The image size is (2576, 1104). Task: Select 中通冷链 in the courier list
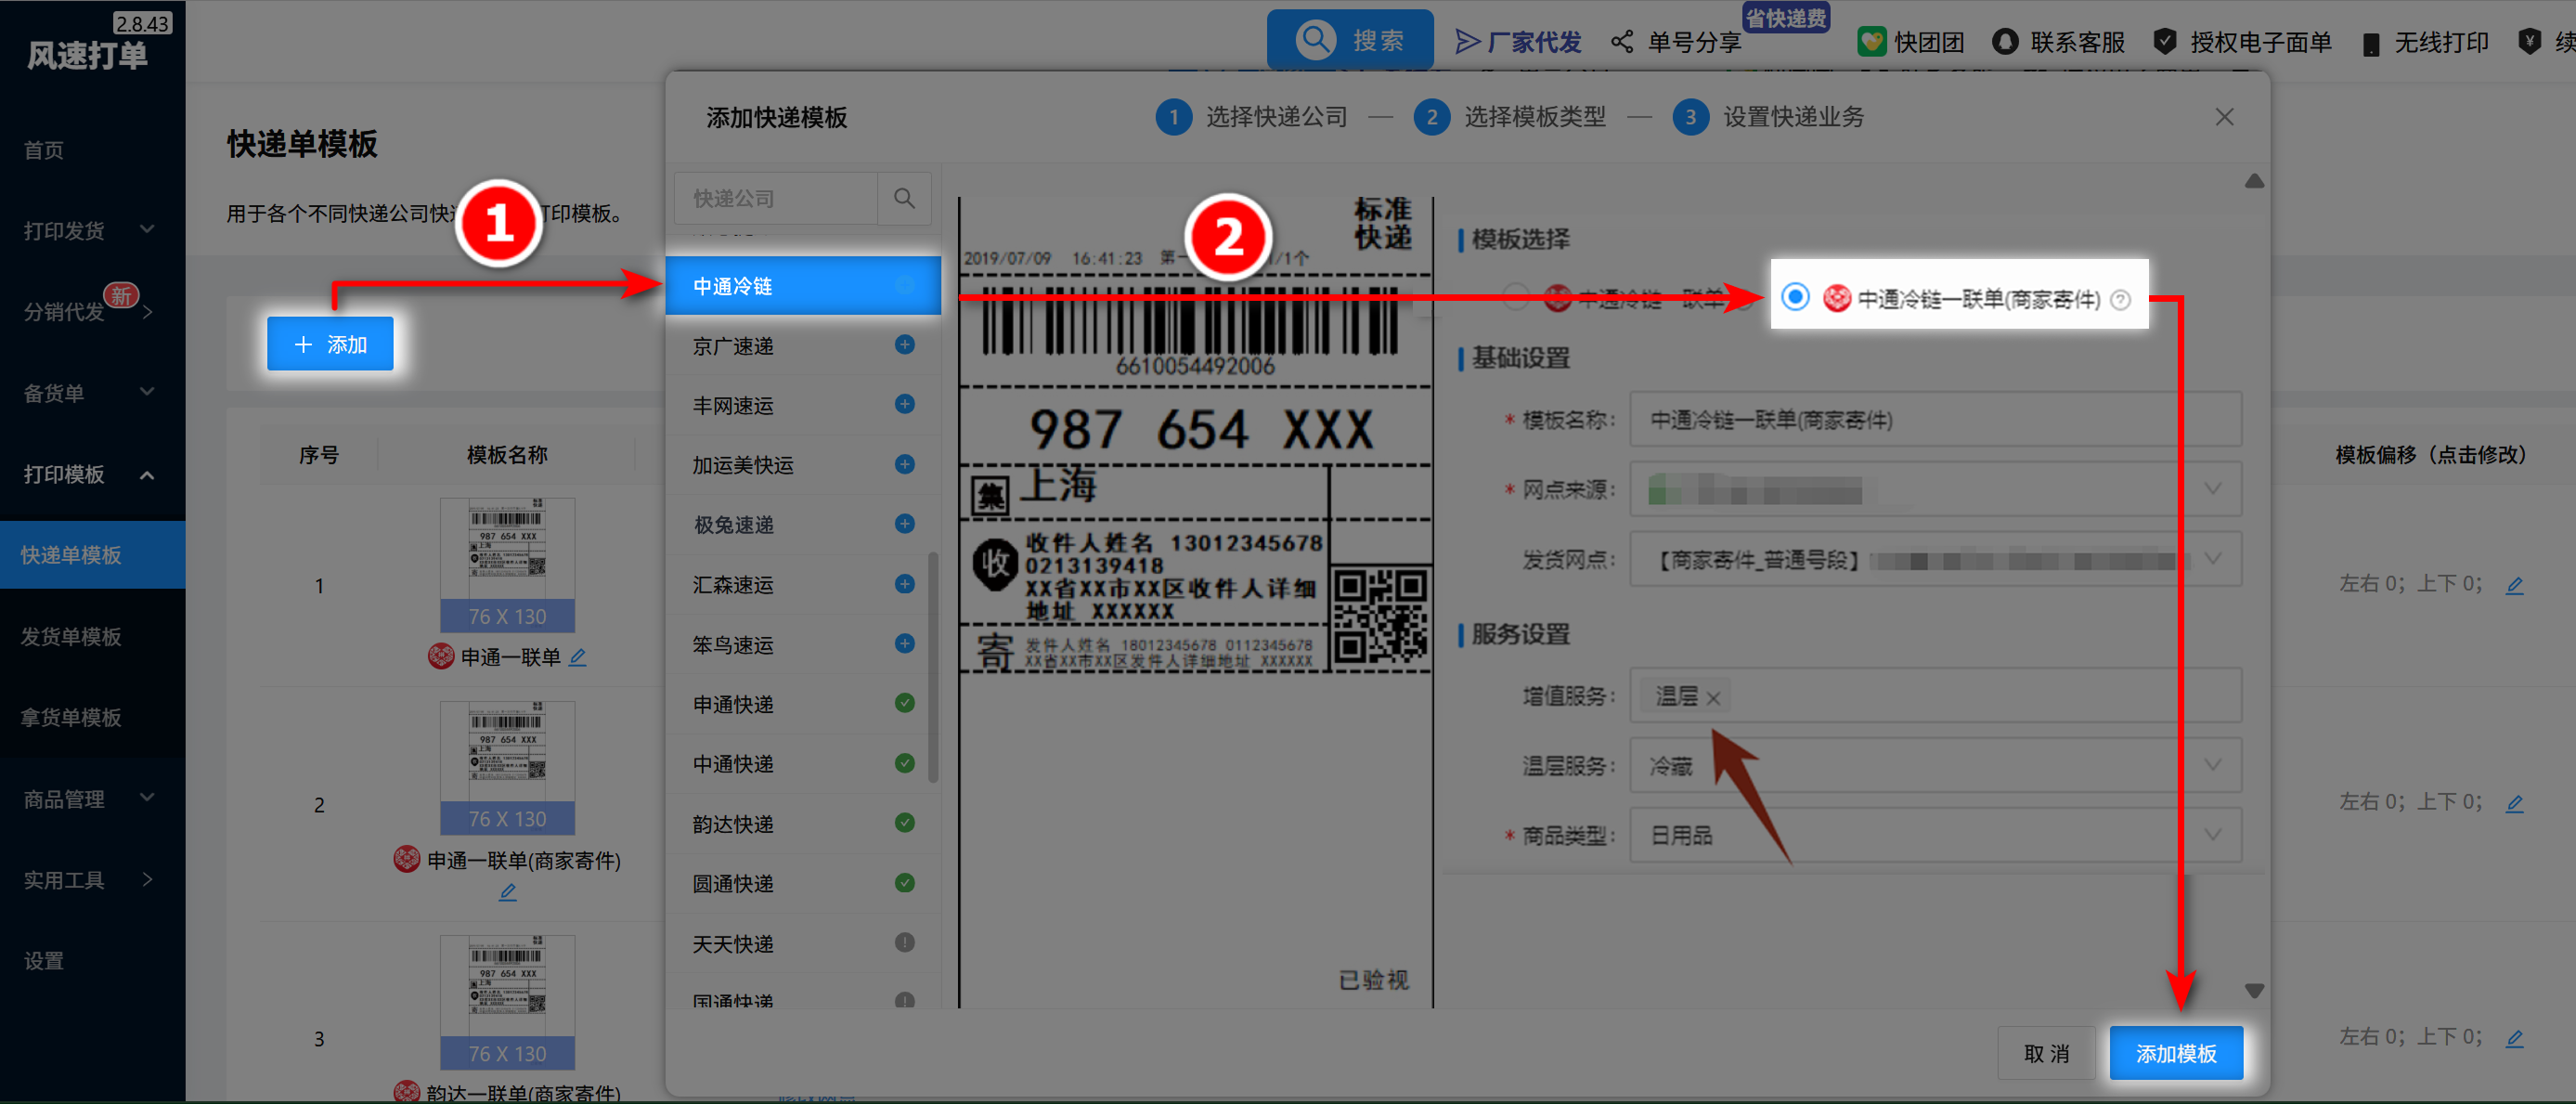(803, 286)
